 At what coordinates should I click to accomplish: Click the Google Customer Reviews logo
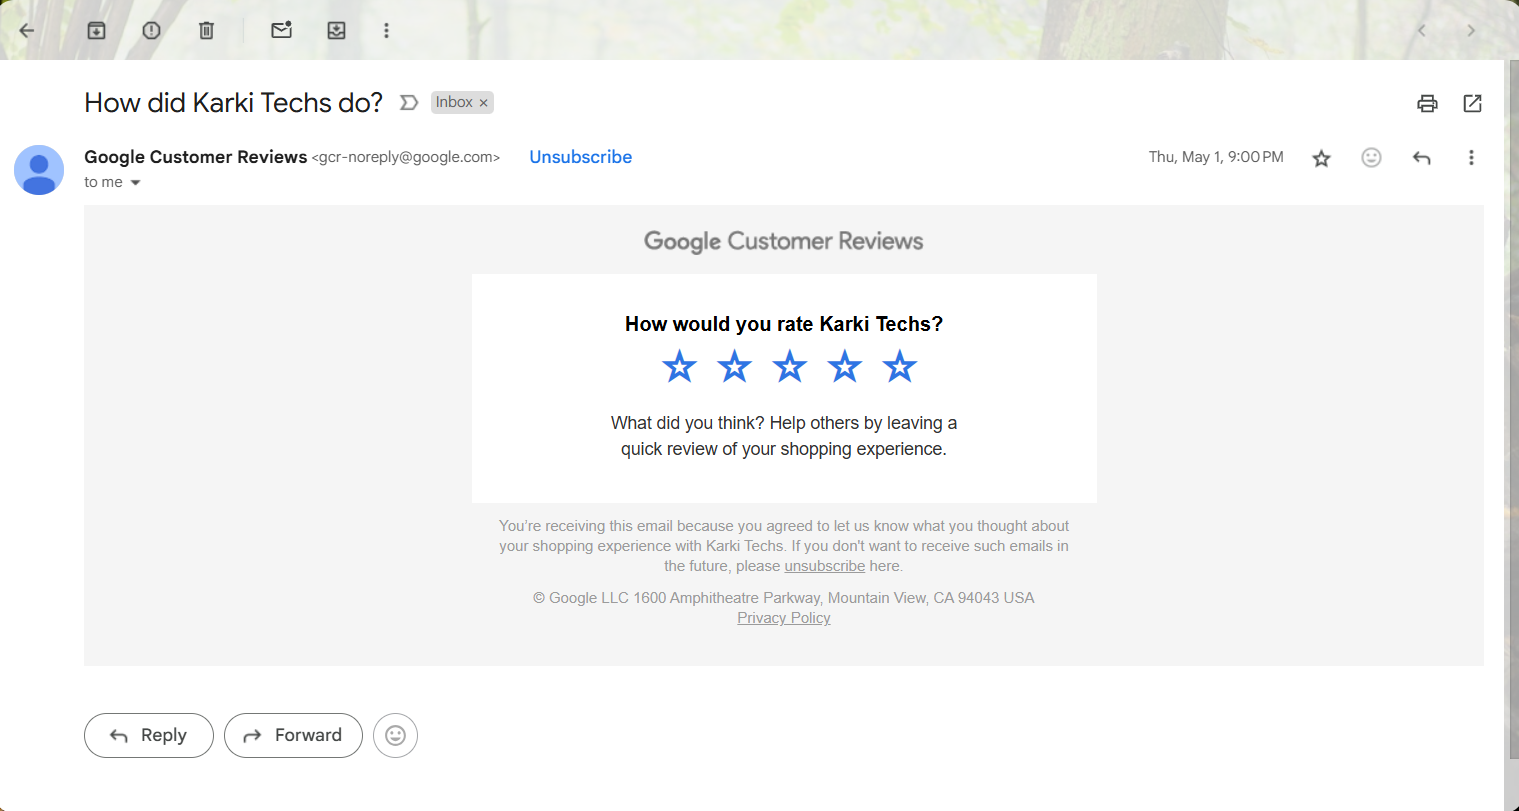coord(783,241)
